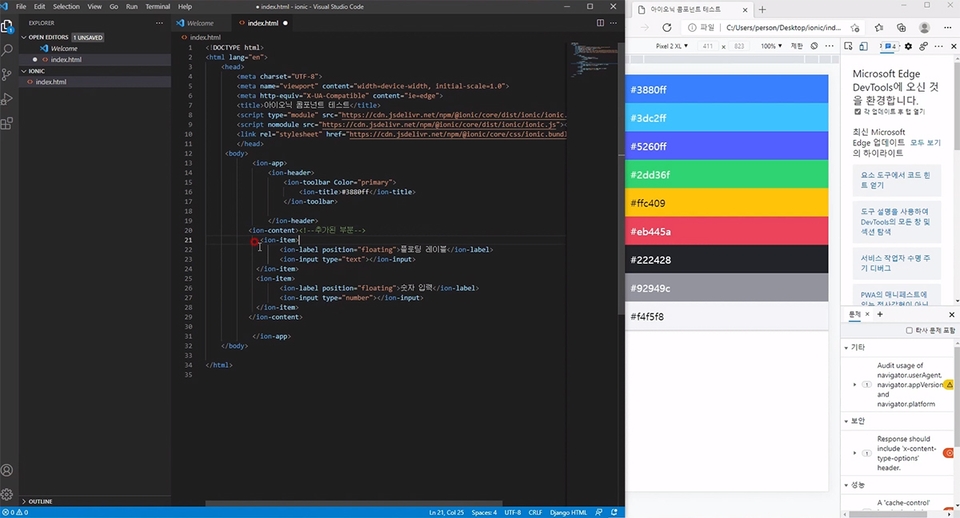This screenshot has height=518, width=960.
Task: Open the DevTools customize and control menu
Action: coord(939,46)
